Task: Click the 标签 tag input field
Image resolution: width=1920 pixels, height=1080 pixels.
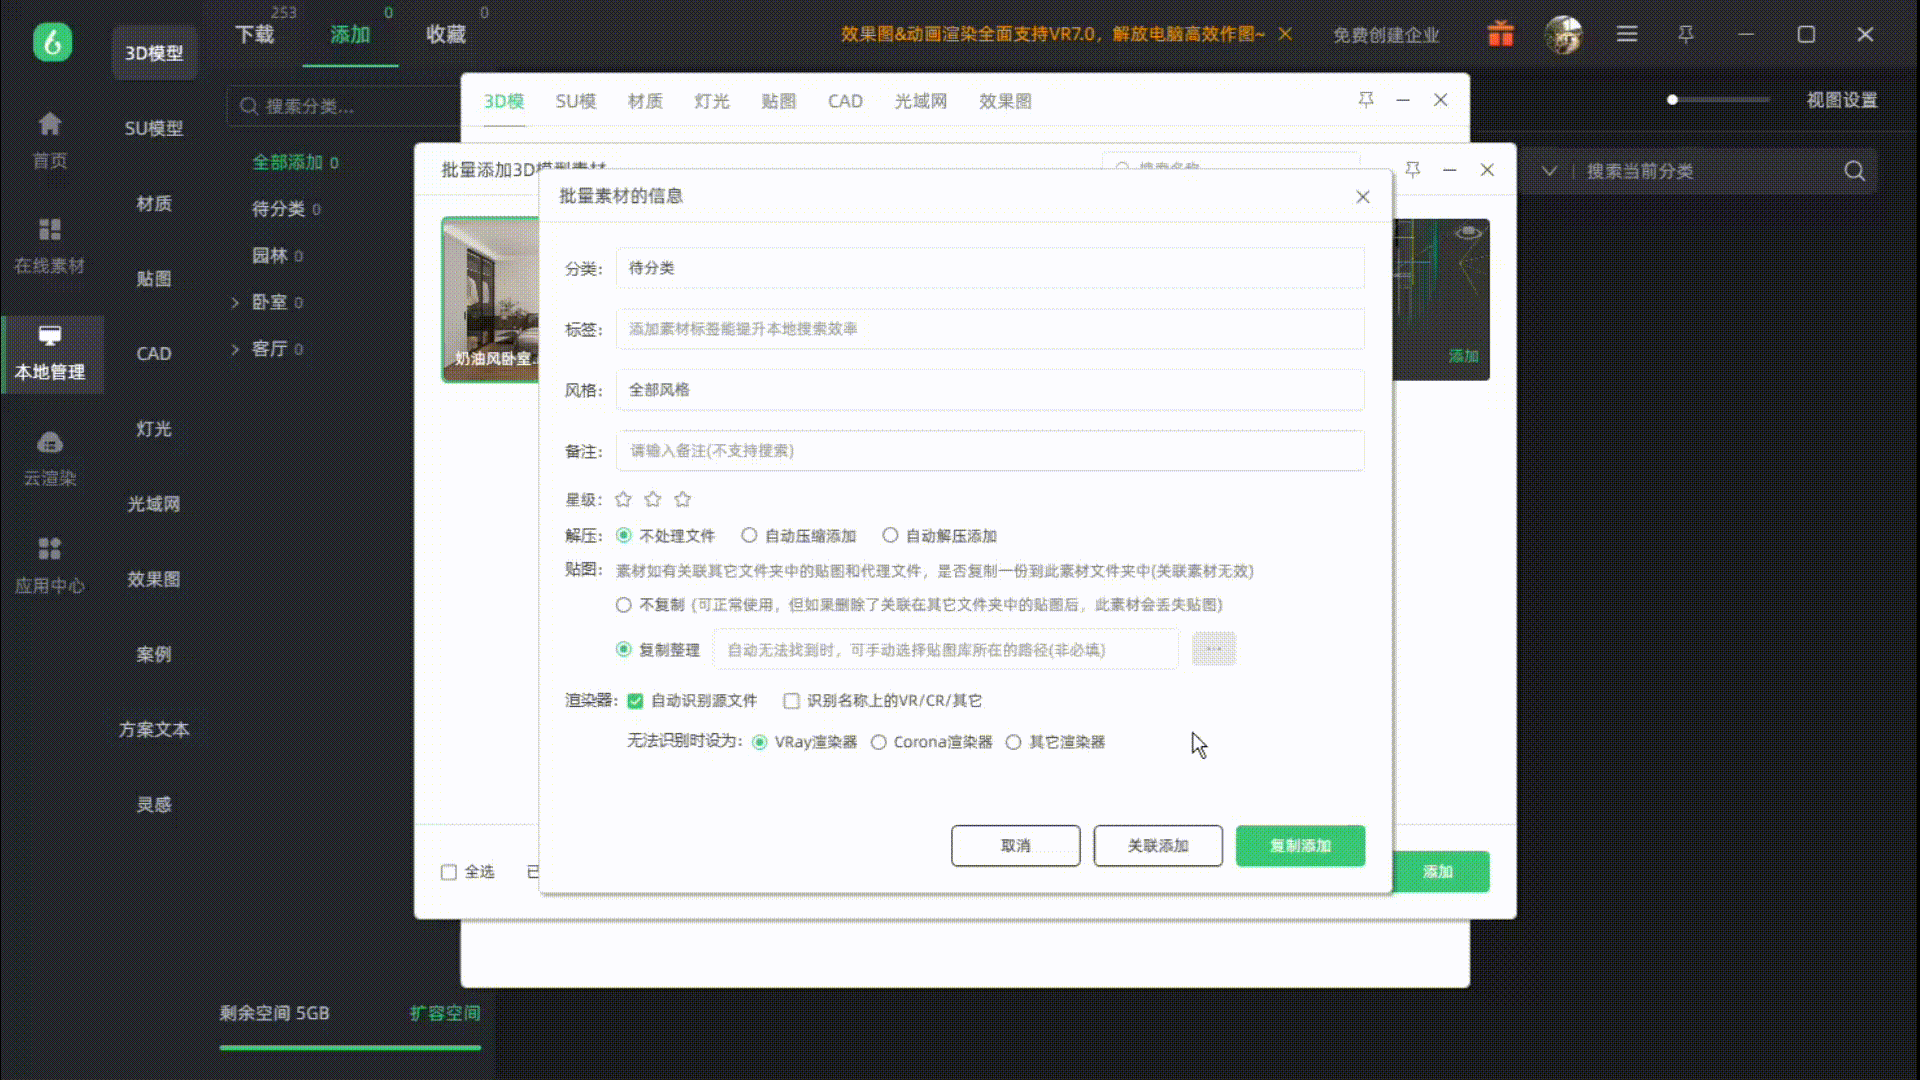Action: pyautogui.click(x=990, y=329)
